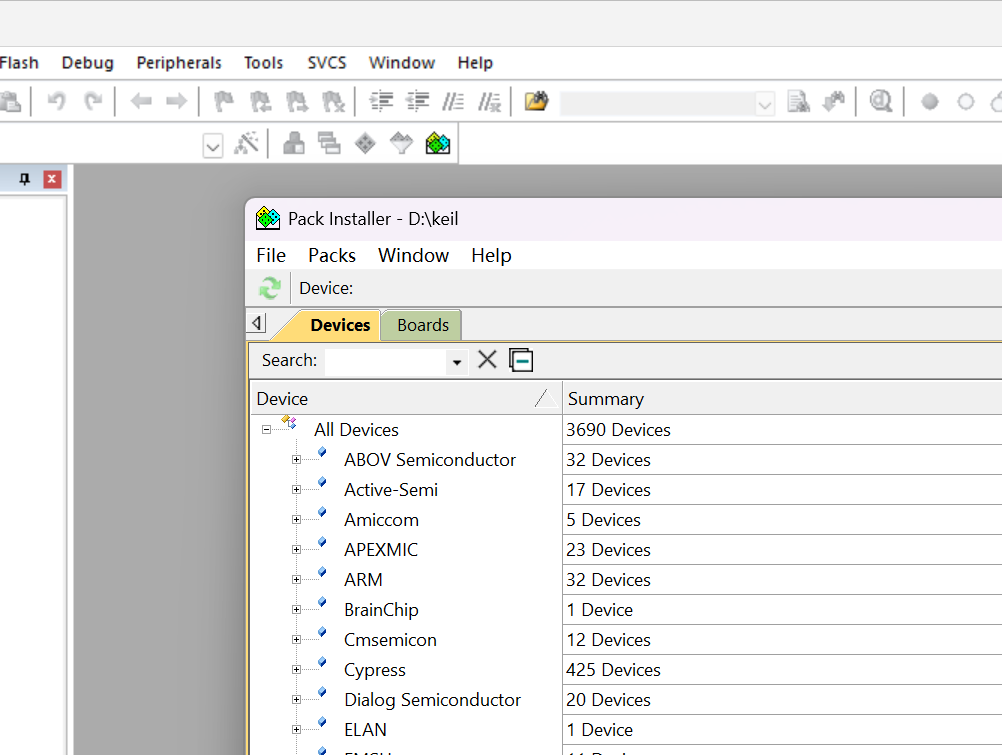The height and width of the screenshot is (755, 1002).
Task: Start the debug session with the magnifier icon
Action: click(x=881, y=101)
